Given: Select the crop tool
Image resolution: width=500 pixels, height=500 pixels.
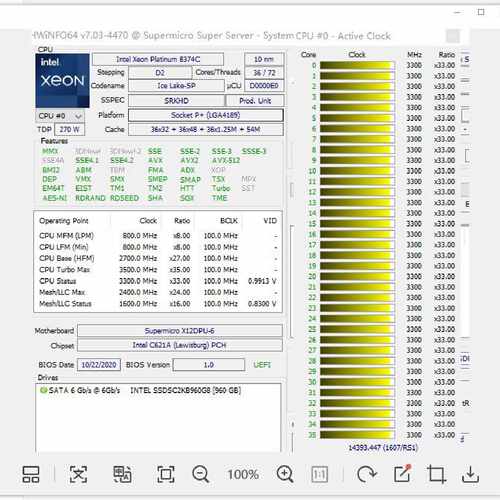Looking at the screenshot, I should point(436,474).
